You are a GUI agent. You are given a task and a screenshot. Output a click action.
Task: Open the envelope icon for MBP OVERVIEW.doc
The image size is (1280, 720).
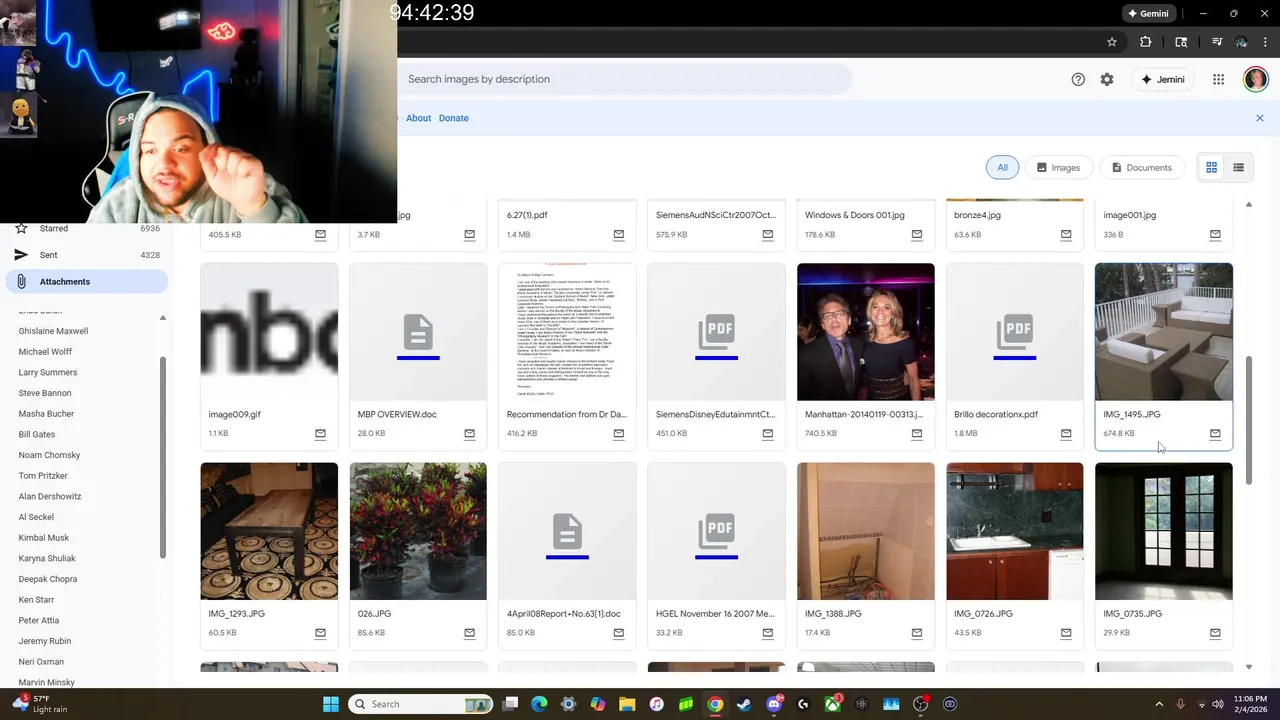pyautogui.click(x=469, y=433)
